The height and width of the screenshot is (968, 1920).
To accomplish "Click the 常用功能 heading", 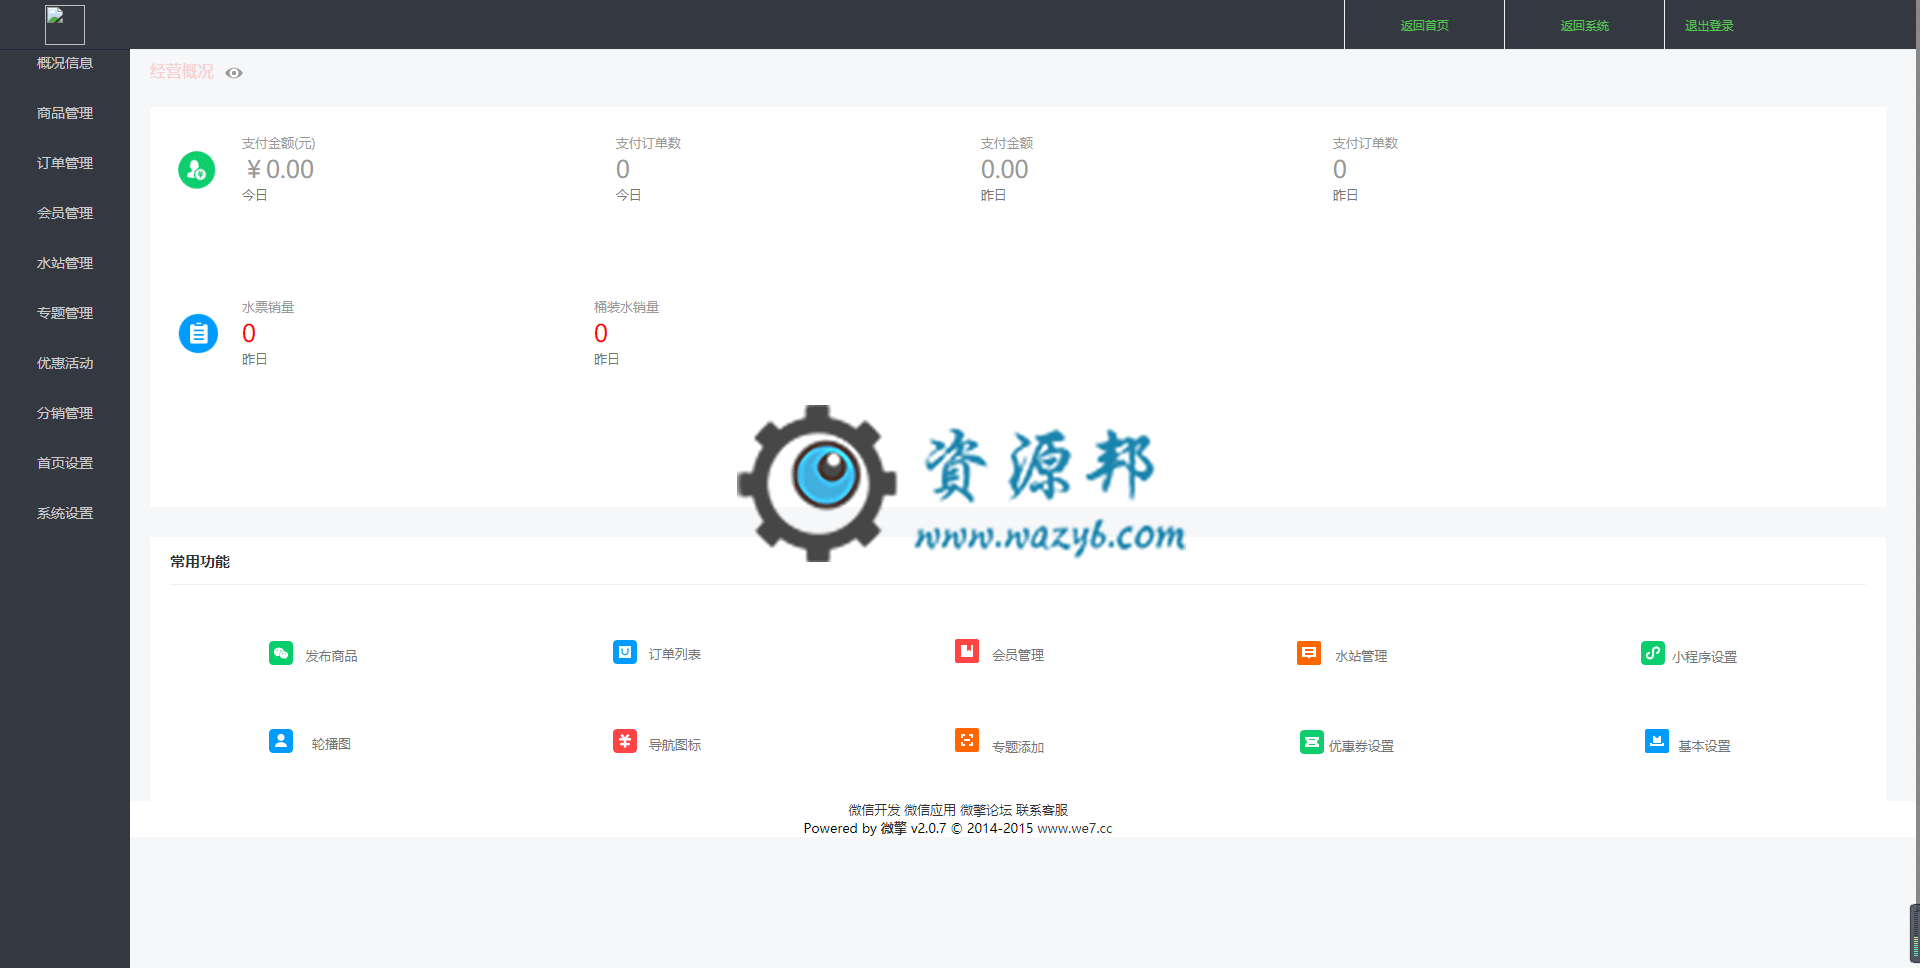I will pos(200,562).
